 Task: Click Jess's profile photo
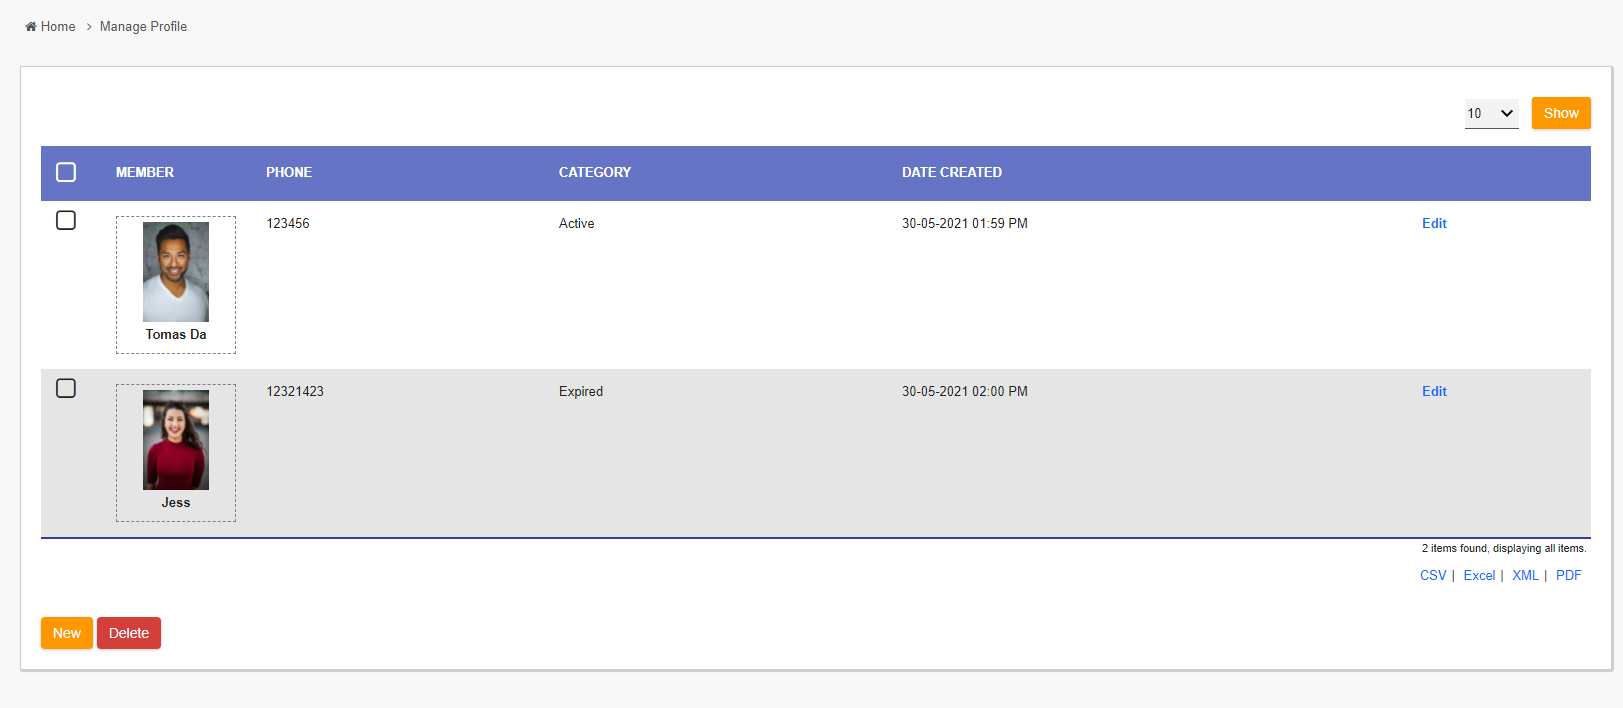pos(176,439)
